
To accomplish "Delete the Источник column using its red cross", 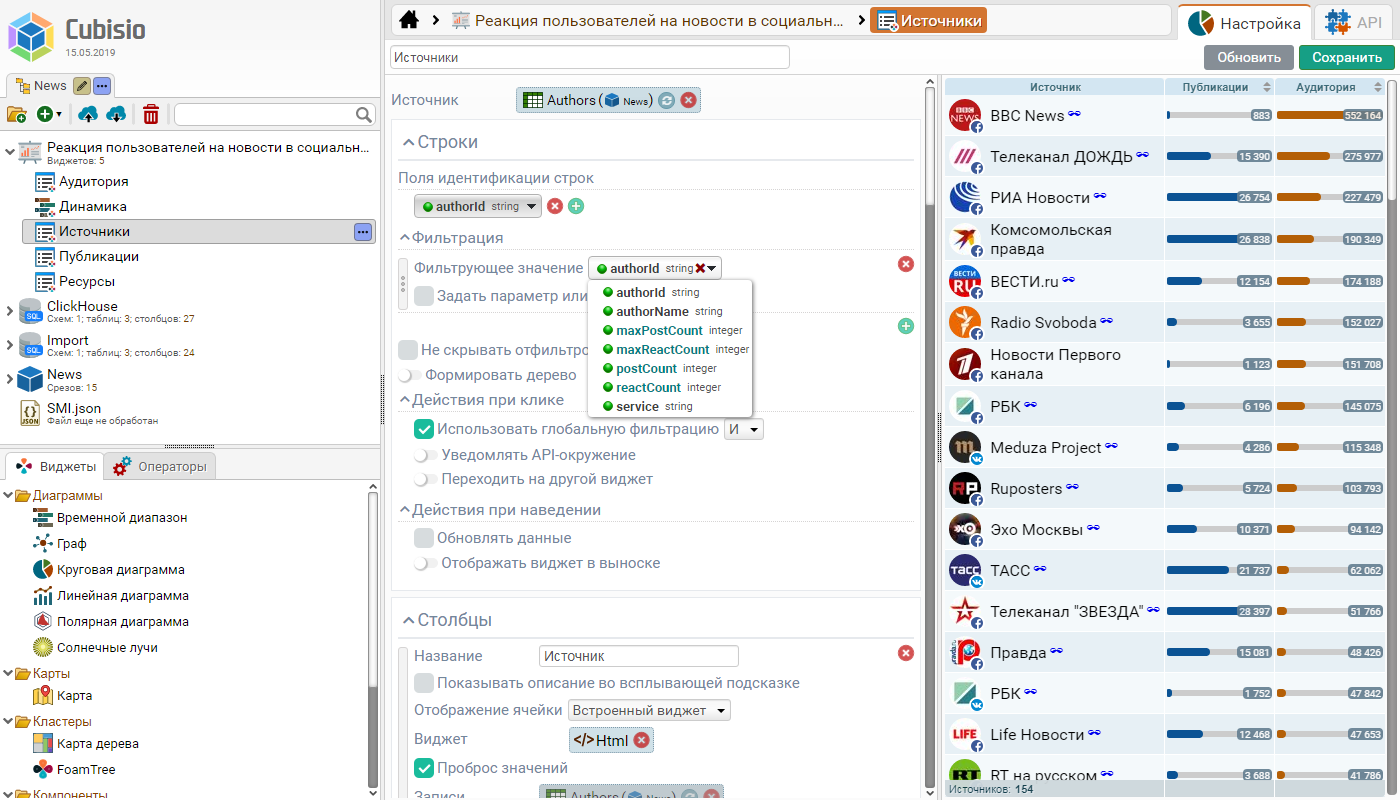I will click(x=906, y=653).
